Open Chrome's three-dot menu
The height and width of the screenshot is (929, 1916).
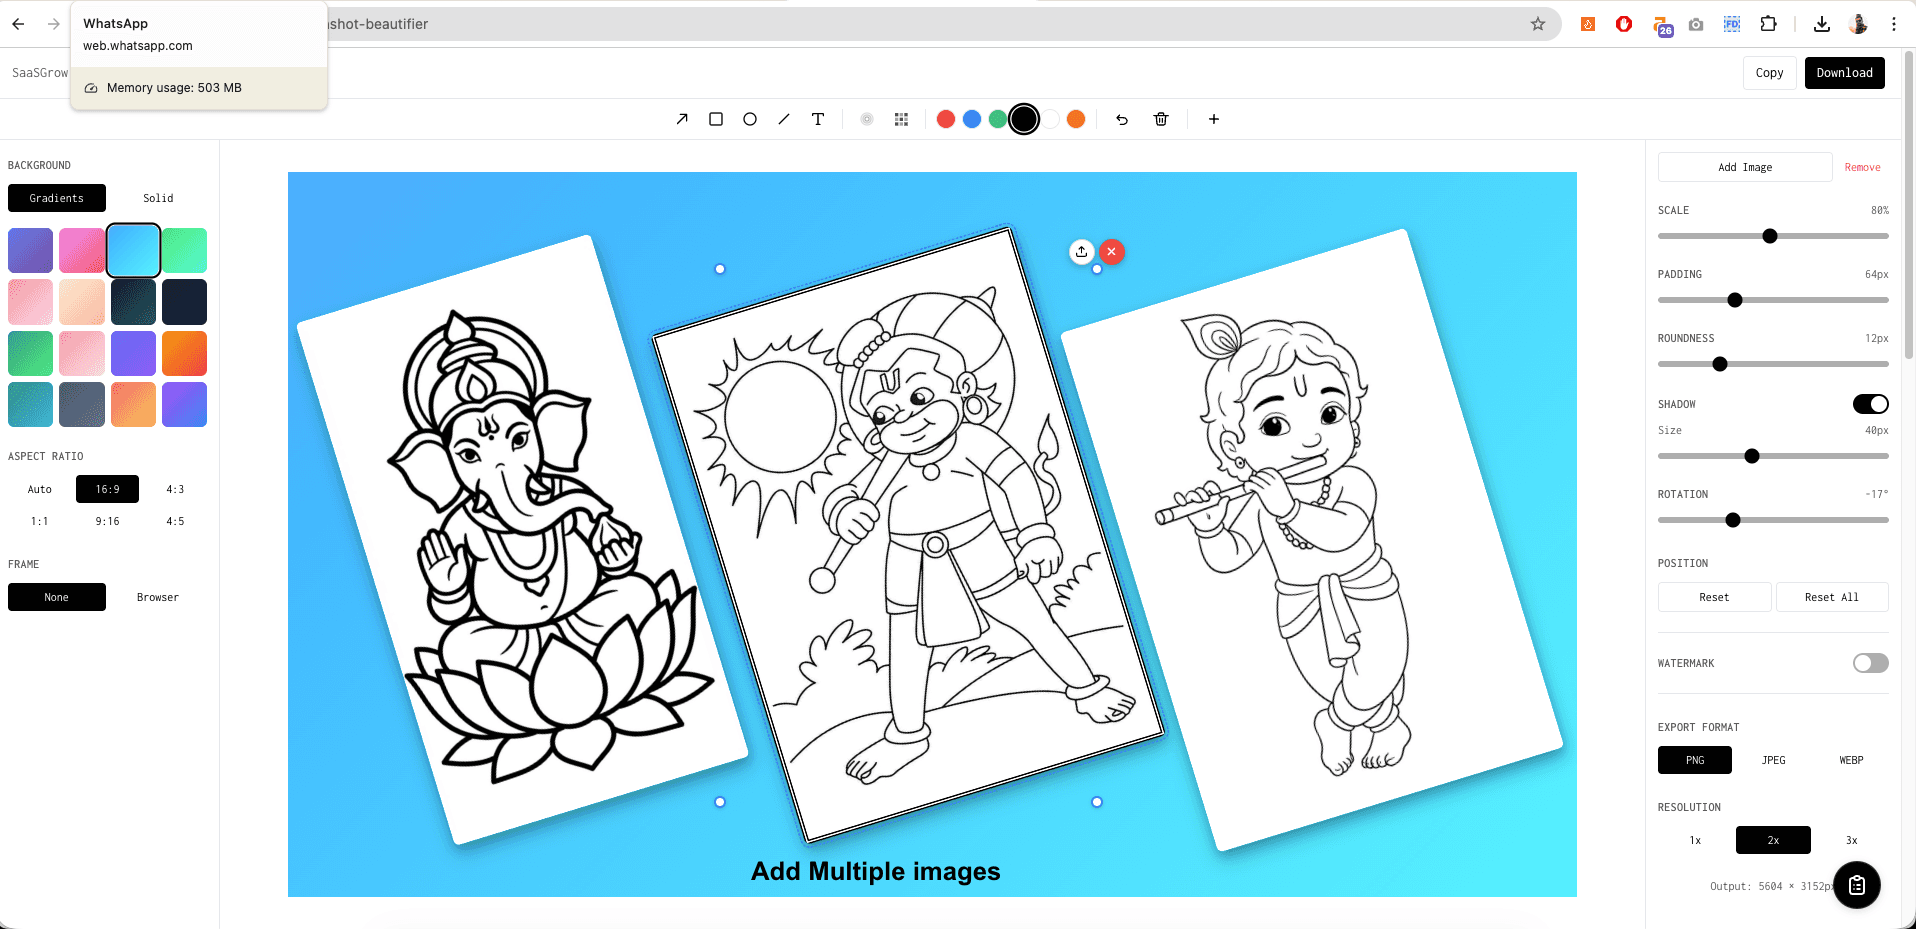1893,23
